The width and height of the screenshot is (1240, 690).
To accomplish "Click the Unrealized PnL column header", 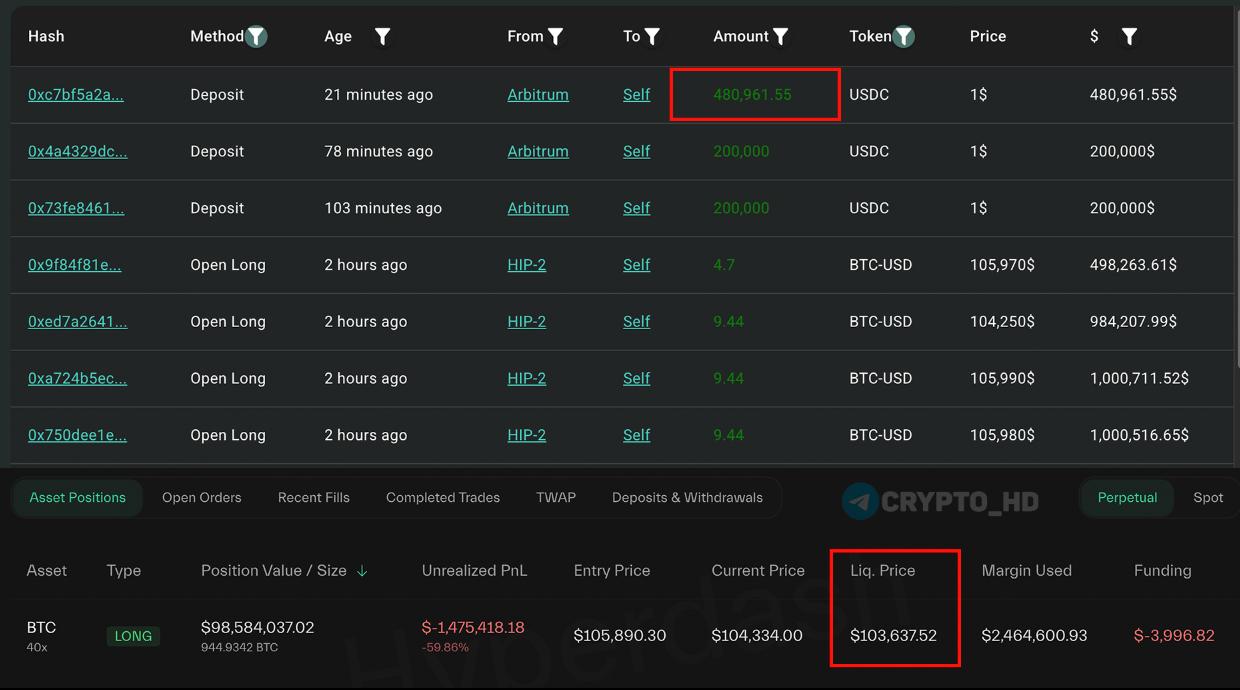I will [x=474, y=571].
